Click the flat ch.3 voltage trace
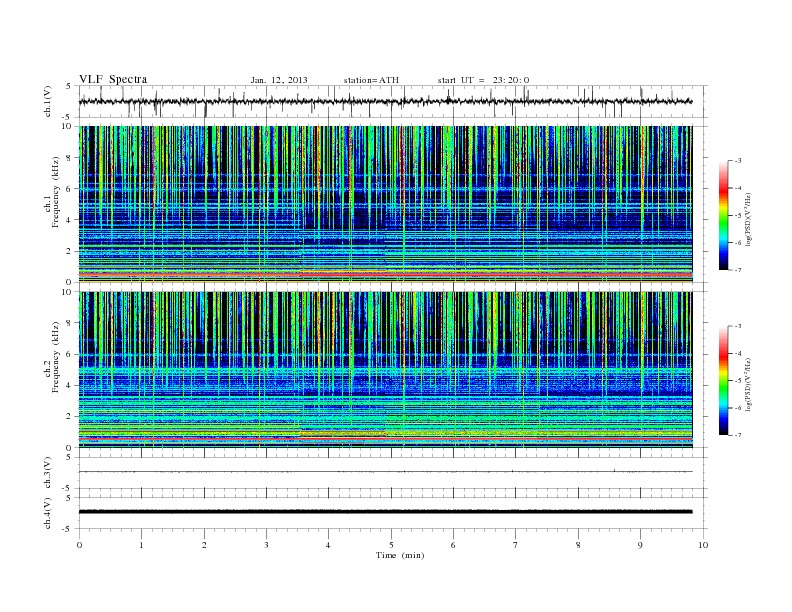 (385, 472)
